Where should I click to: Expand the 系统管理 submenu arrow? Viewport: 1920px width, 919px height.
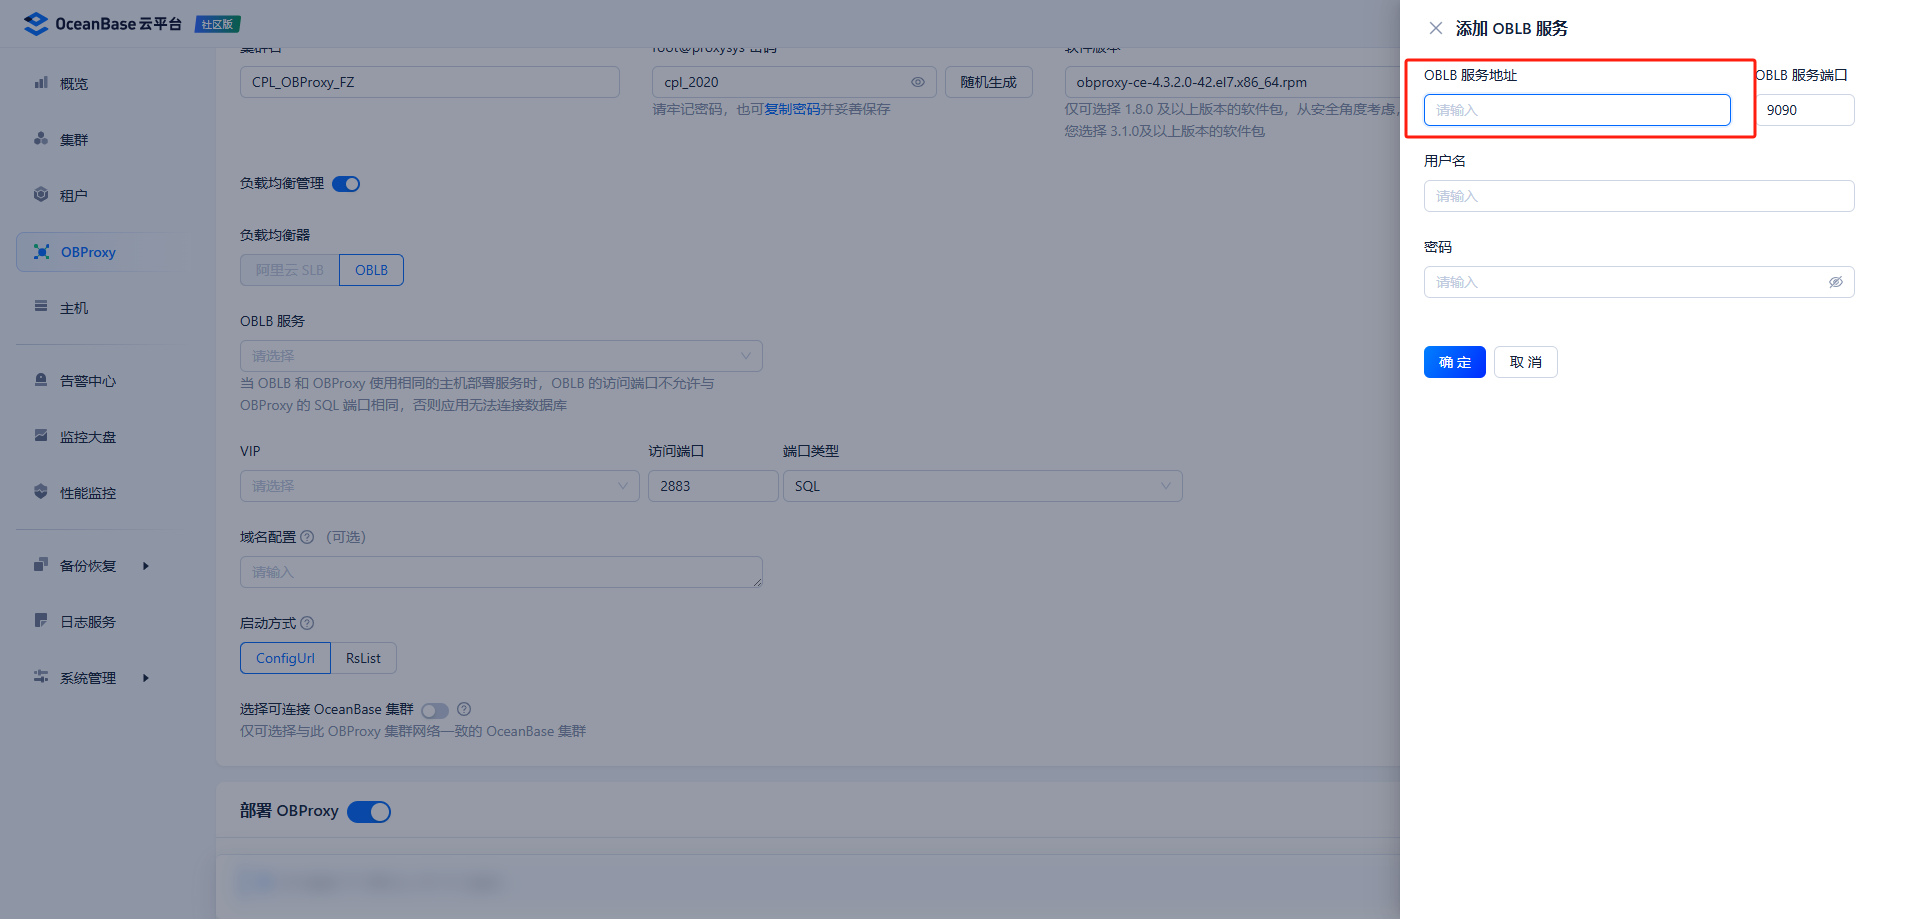coord(146,678)
